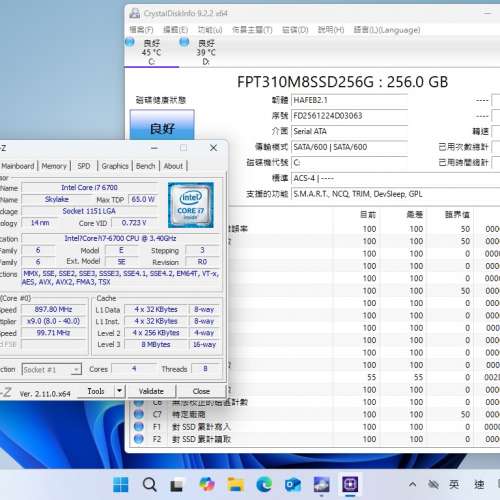500x500 pixels.
Task: Expand the Tools dropdown arrow in CPU-Z
Action: coord(119,391)
